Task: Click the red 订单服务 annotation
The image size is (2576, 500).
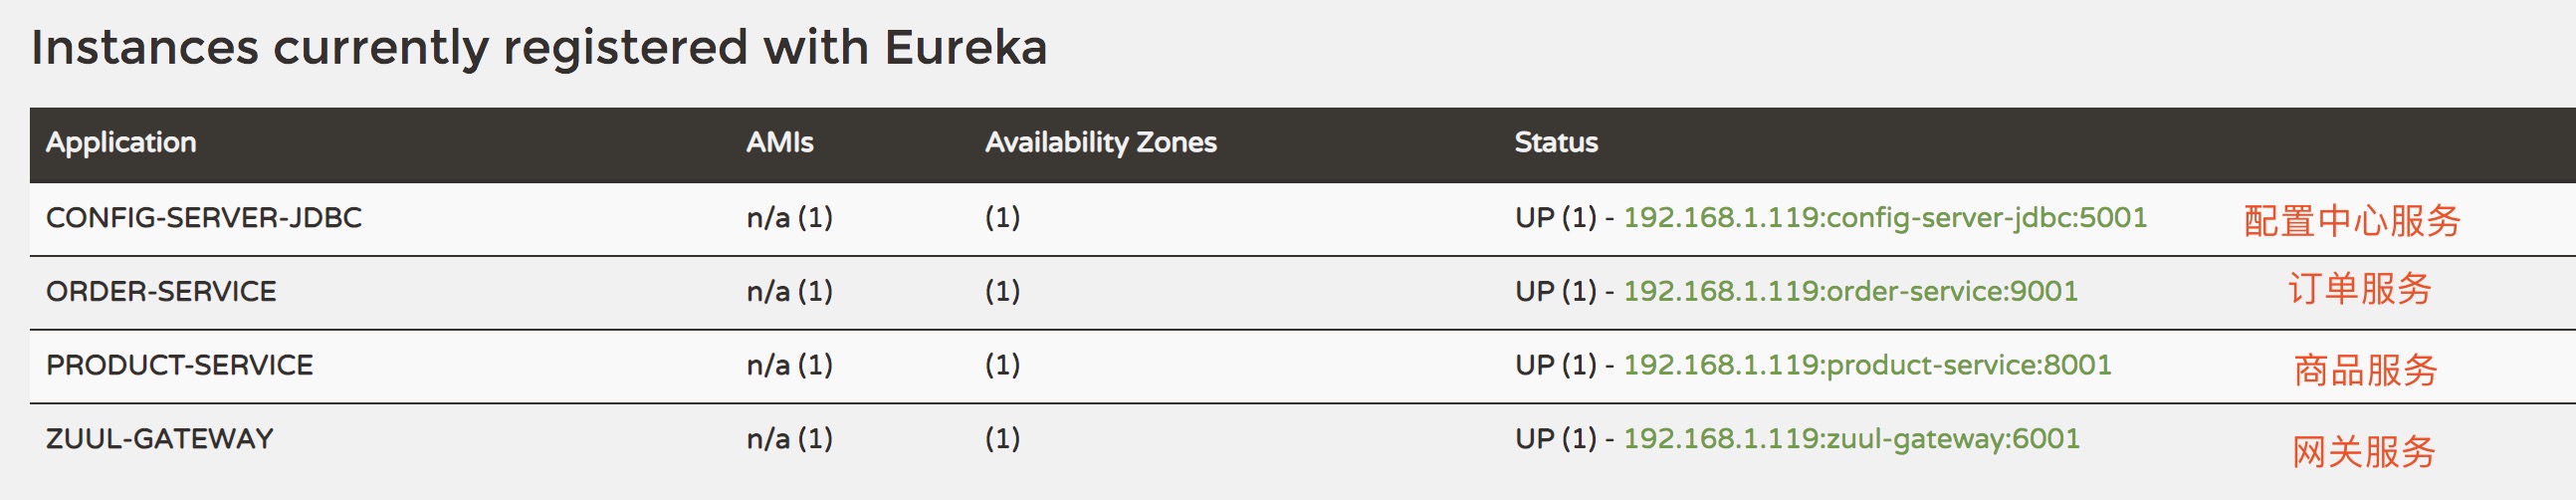Action: click(x=2359, y=289)
